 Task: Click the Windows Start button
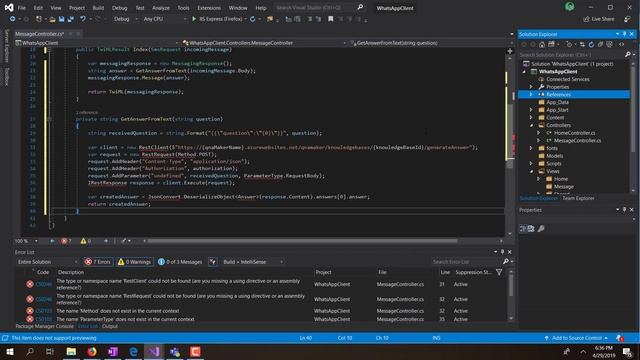(x=9, y=351)
